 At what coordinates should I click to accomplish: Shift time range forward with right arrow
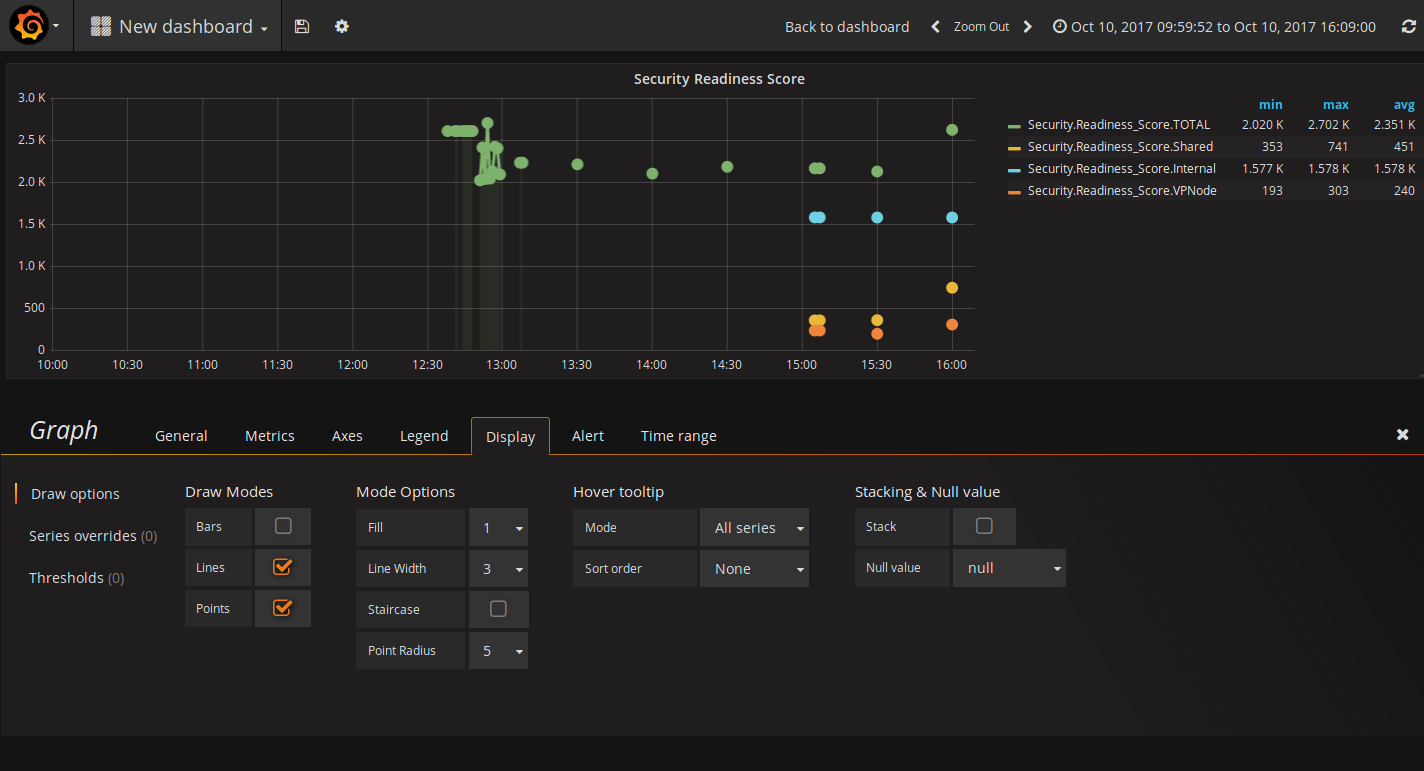1027,27
